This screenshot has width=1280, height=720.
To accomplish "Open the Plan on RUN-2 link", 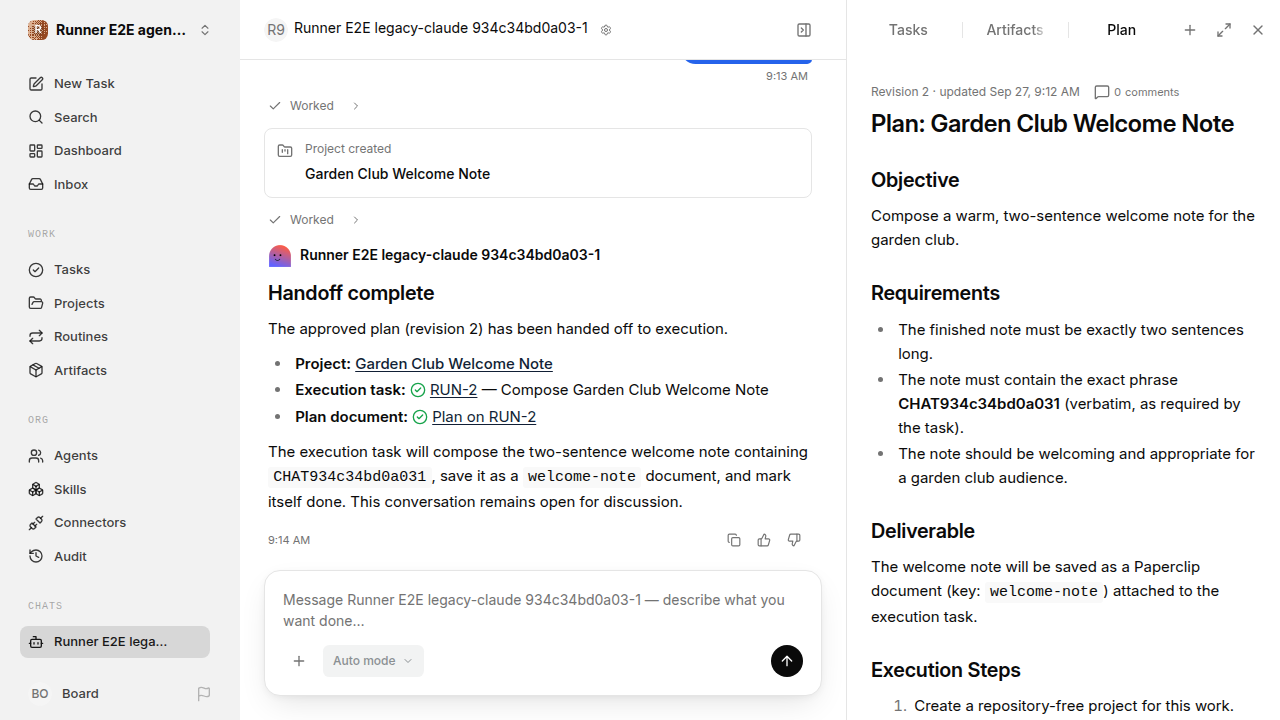I will coord(484,417).
